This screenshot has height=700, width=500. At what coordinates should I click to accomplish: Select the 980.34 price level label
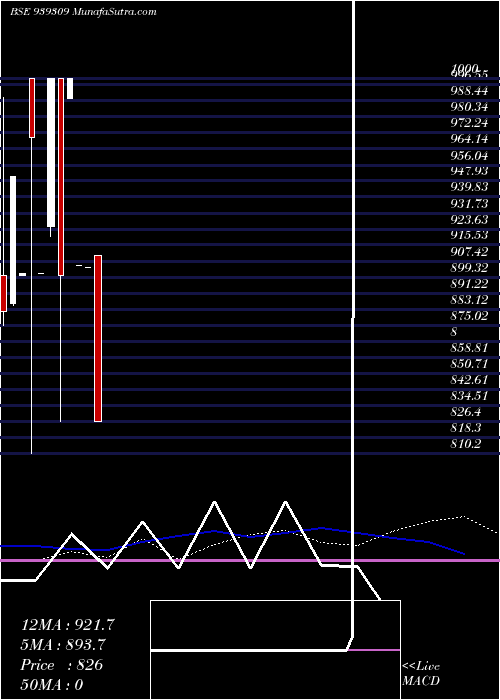469,107
